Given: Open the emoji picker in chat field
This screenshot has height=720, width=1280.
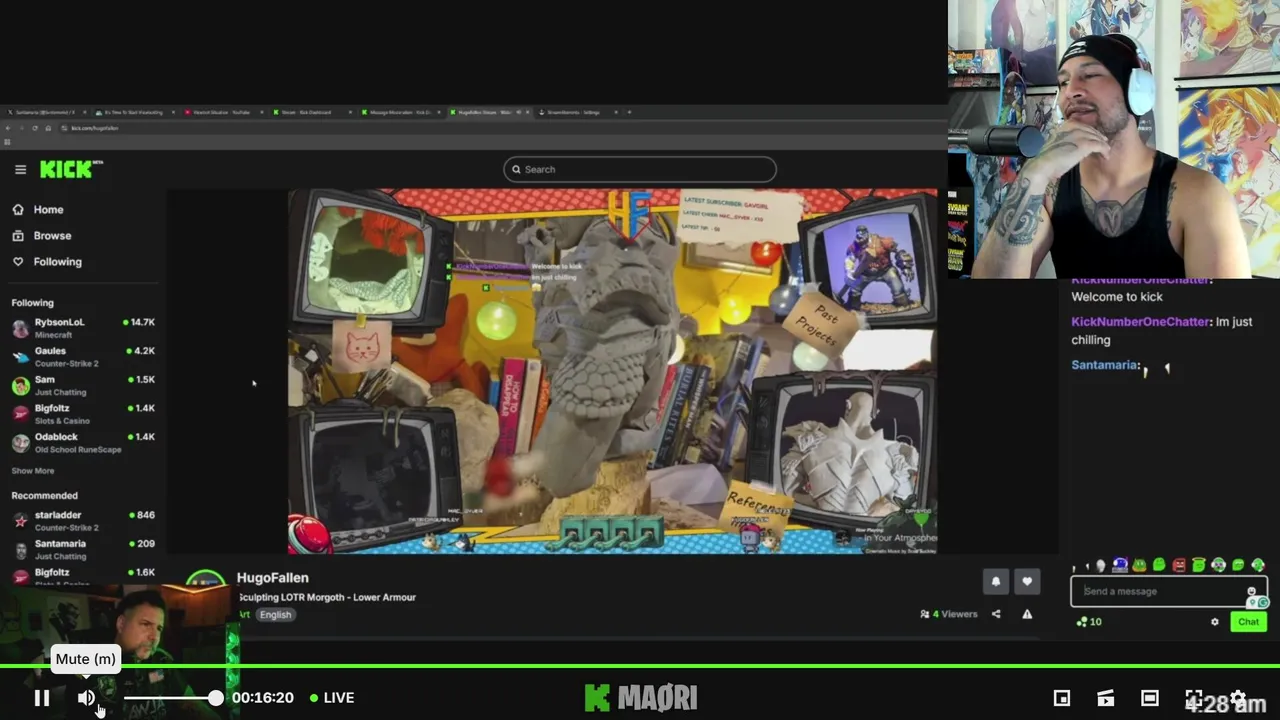Looking at the screenshot, I should (x=1251, y=591).
